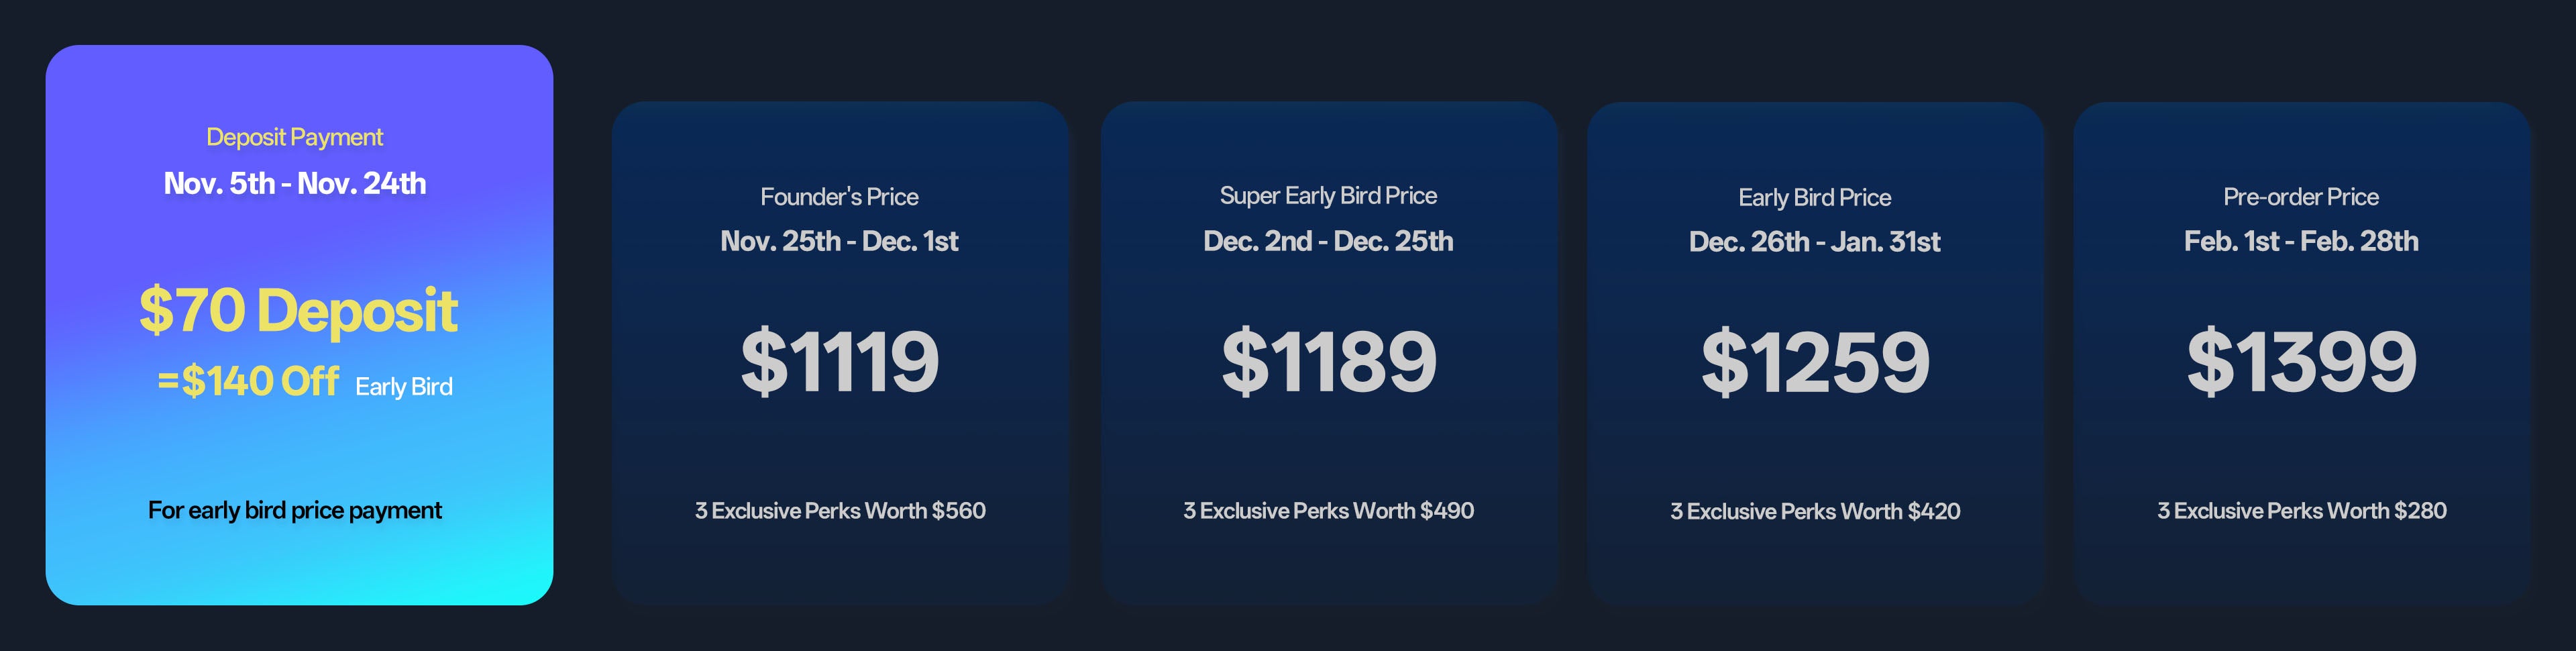Click the $1119 founder's price amount
Viewport: 2576px width, 651px height.
pyautogui.click(x=839, y=361)
